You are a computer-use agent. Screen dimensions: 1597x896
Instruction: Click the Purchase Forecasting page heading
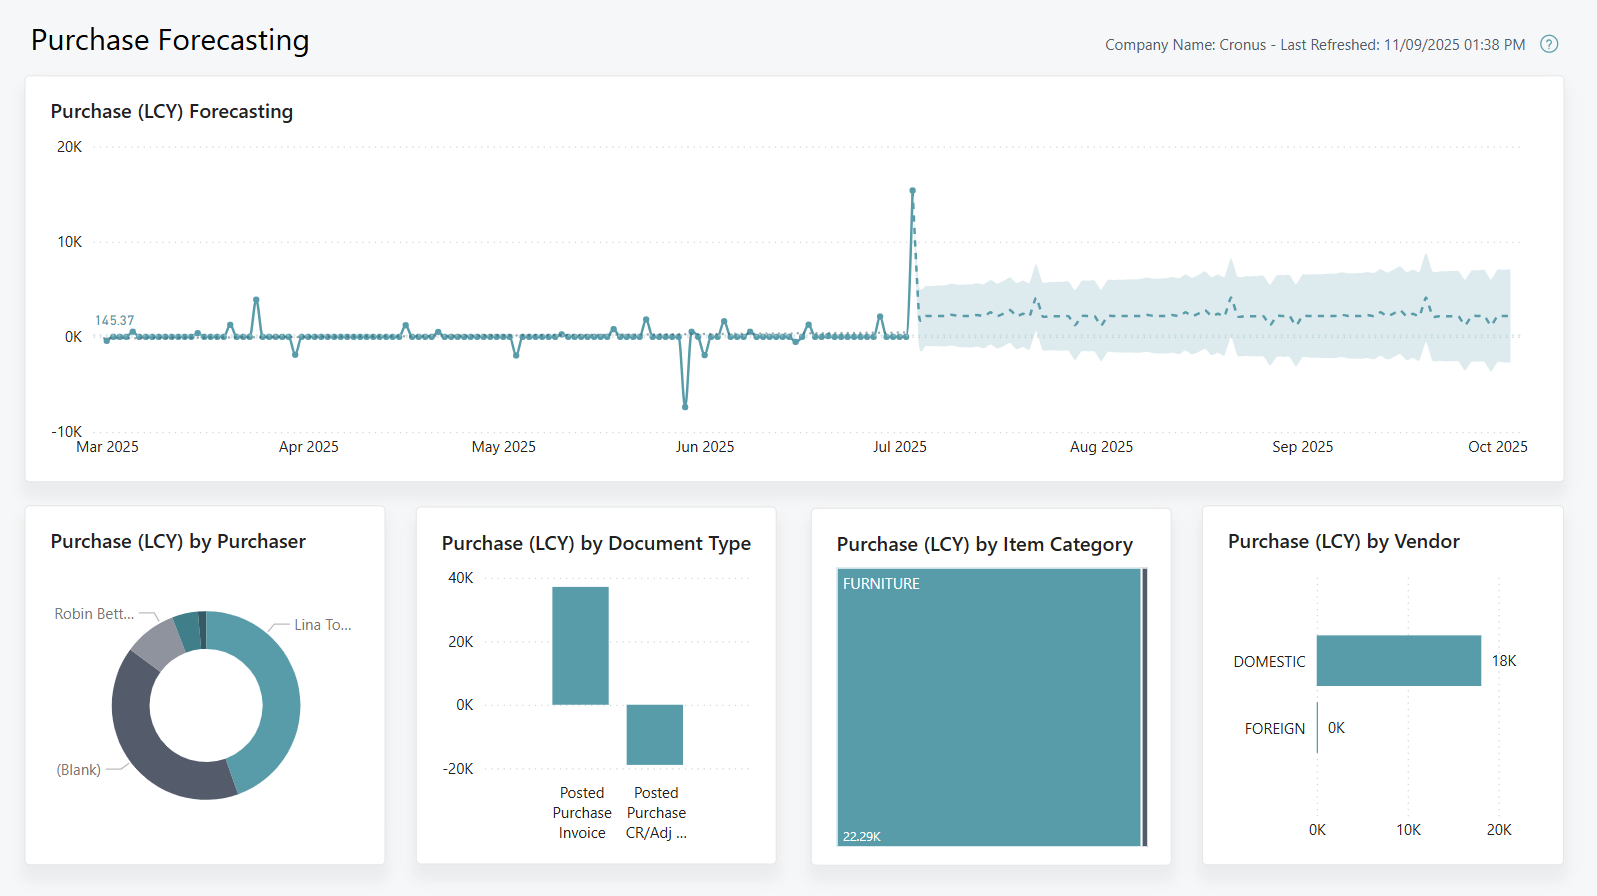[x=170, y=40]
